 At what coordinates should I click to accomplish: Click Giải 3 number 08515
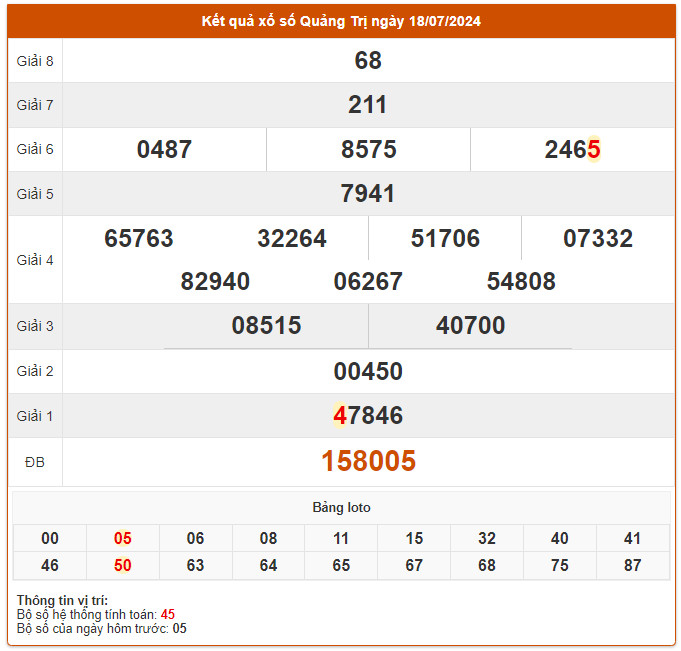266,326
